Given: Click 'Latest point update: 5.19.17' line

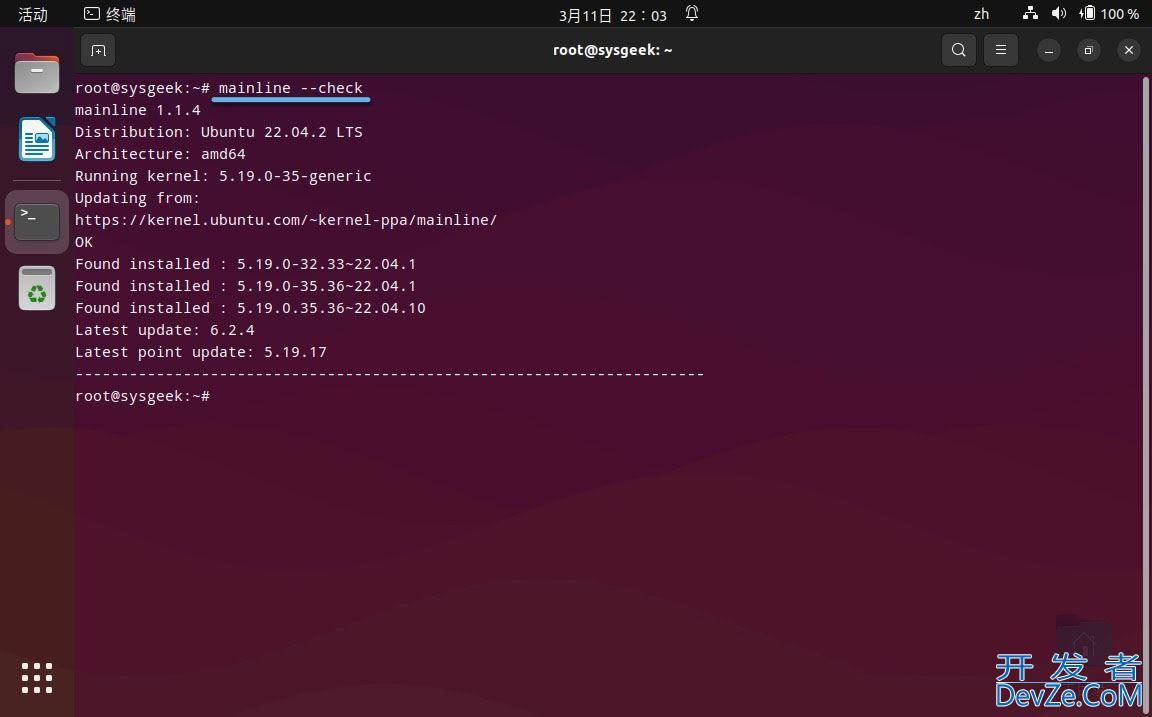Looking at the screenshot, I should (201, 353).
